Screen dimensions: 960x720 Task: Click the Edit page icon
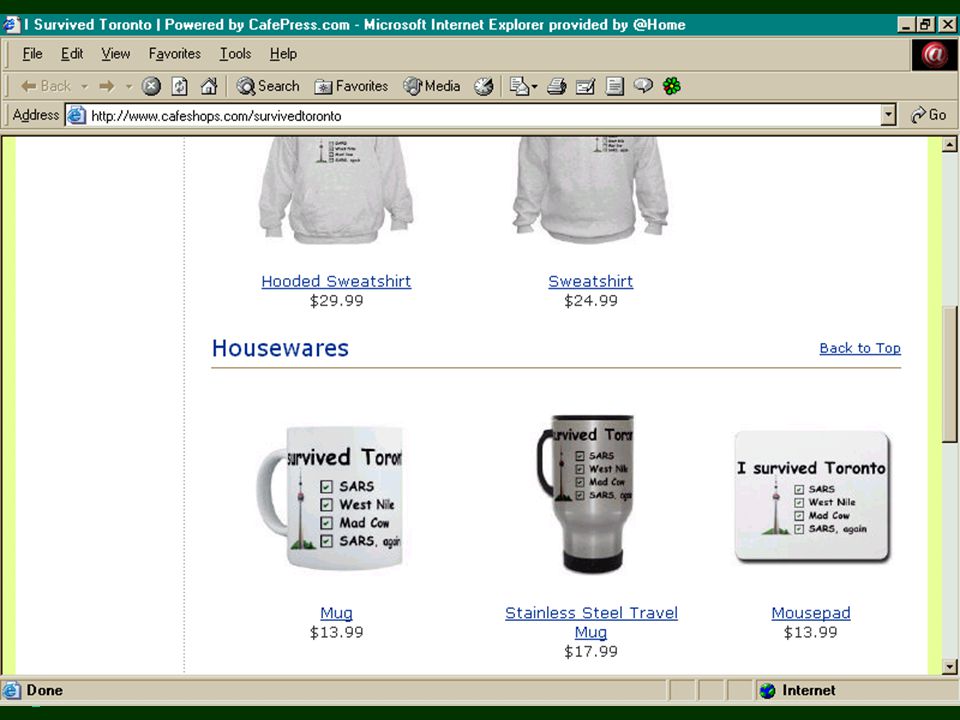tap(585, 86)
